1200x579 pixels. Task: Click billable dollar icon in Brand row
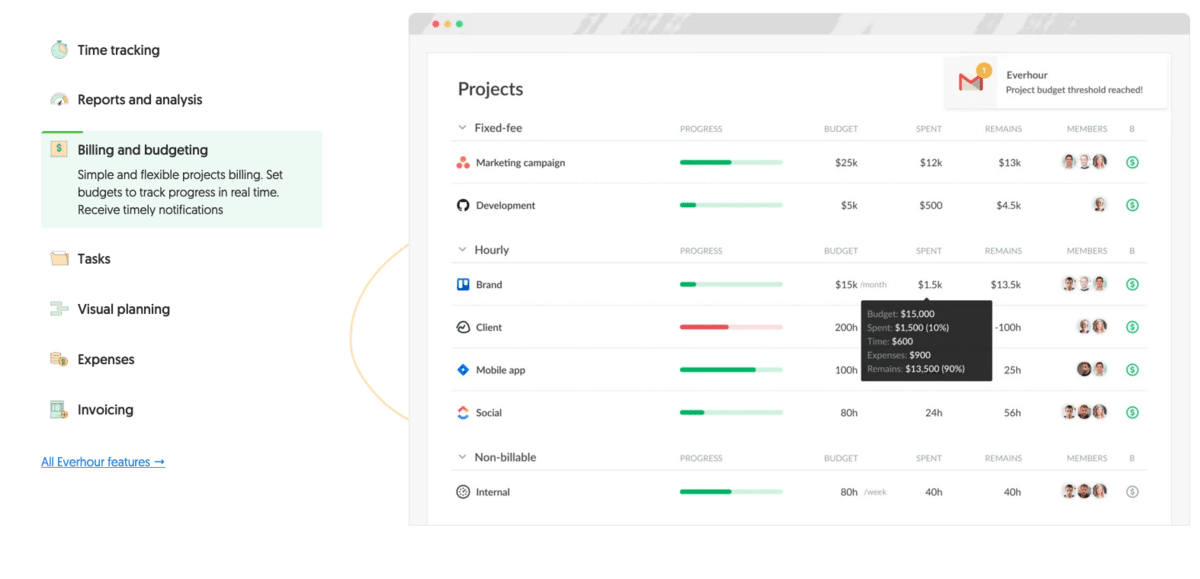coord(1132,285)
